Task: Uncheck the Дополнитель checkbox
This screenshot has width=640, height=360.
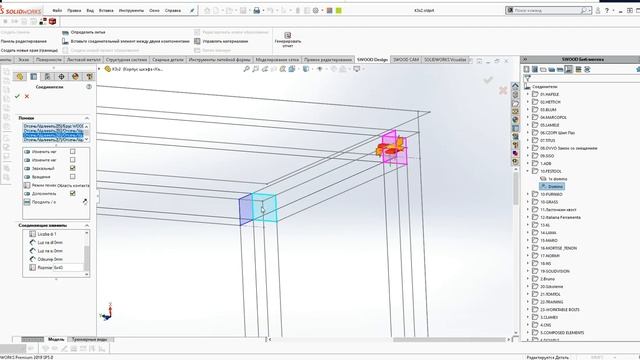Action: tap(73, 193)
